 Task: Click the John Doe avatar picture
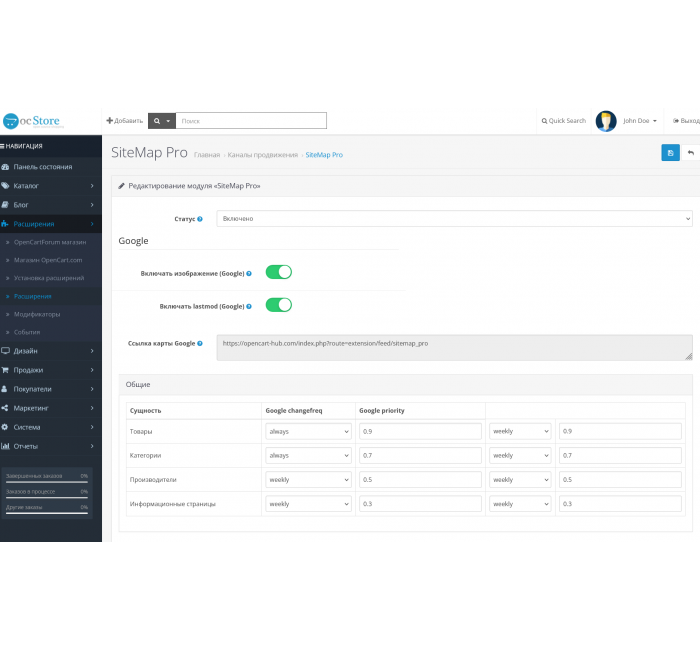coord(606,121)
